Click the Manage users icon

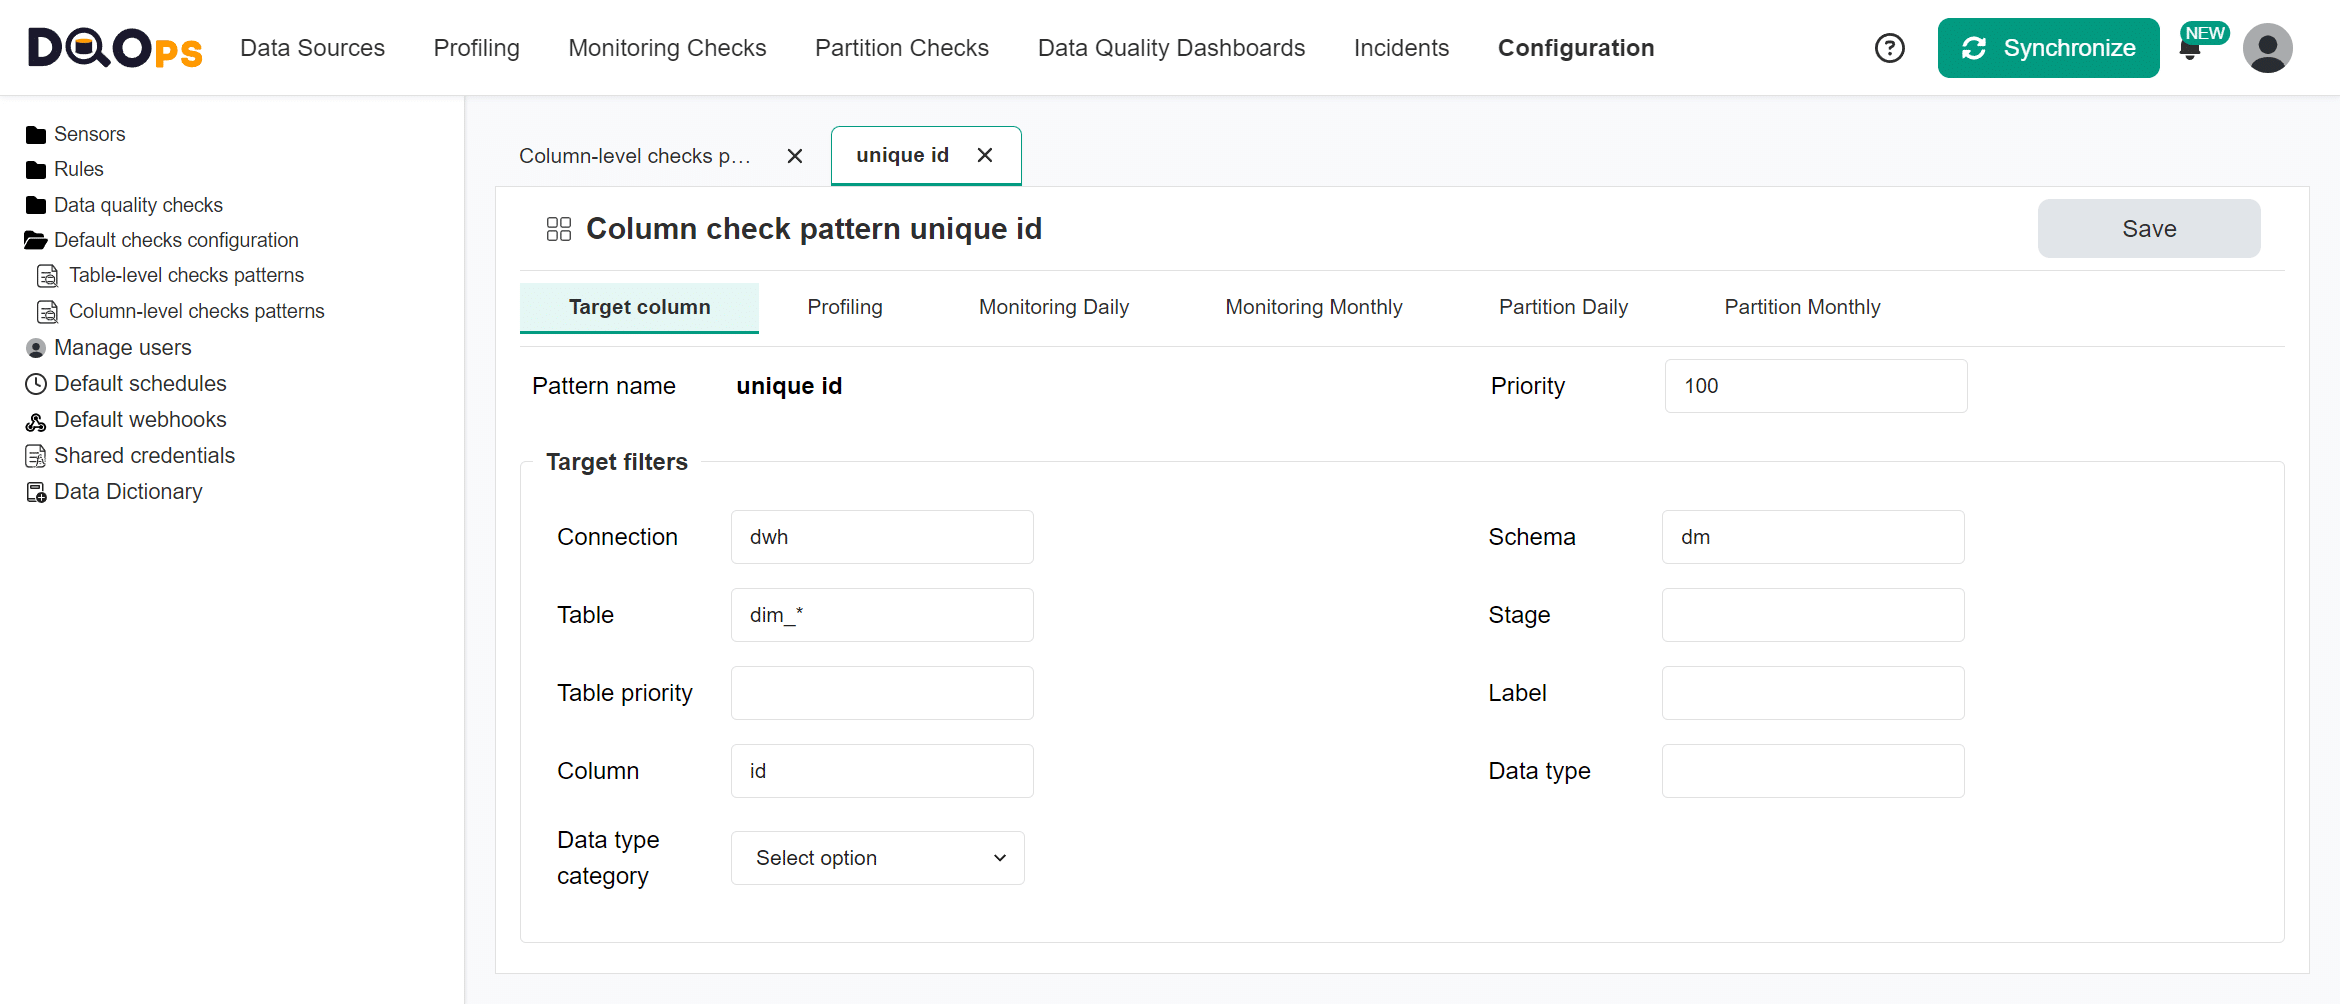point(35,347)
